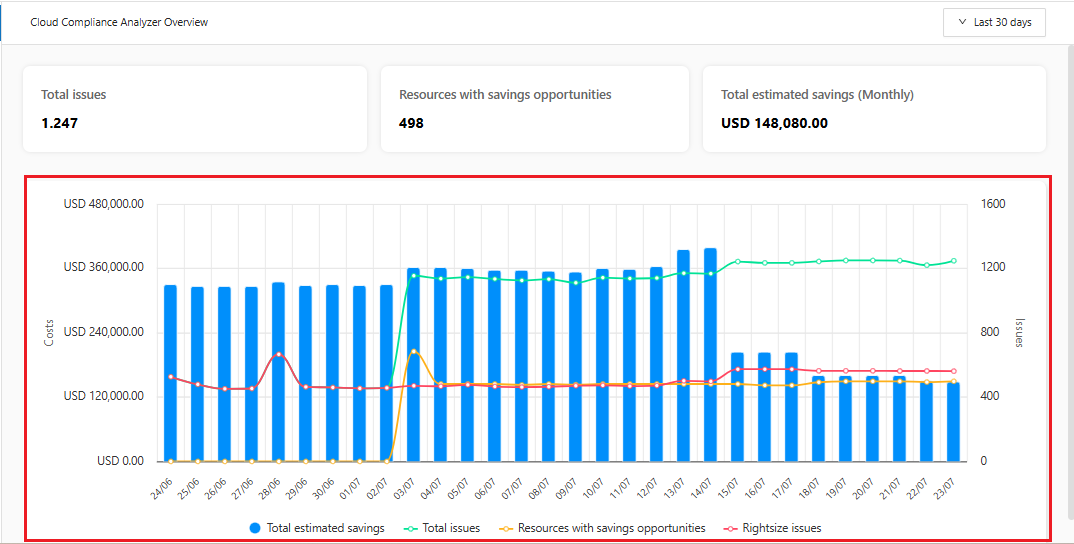This screenshot has height=544, width=1074.
Task: Hide the Rightsize issues series via legend text
Action: (781, 528)
